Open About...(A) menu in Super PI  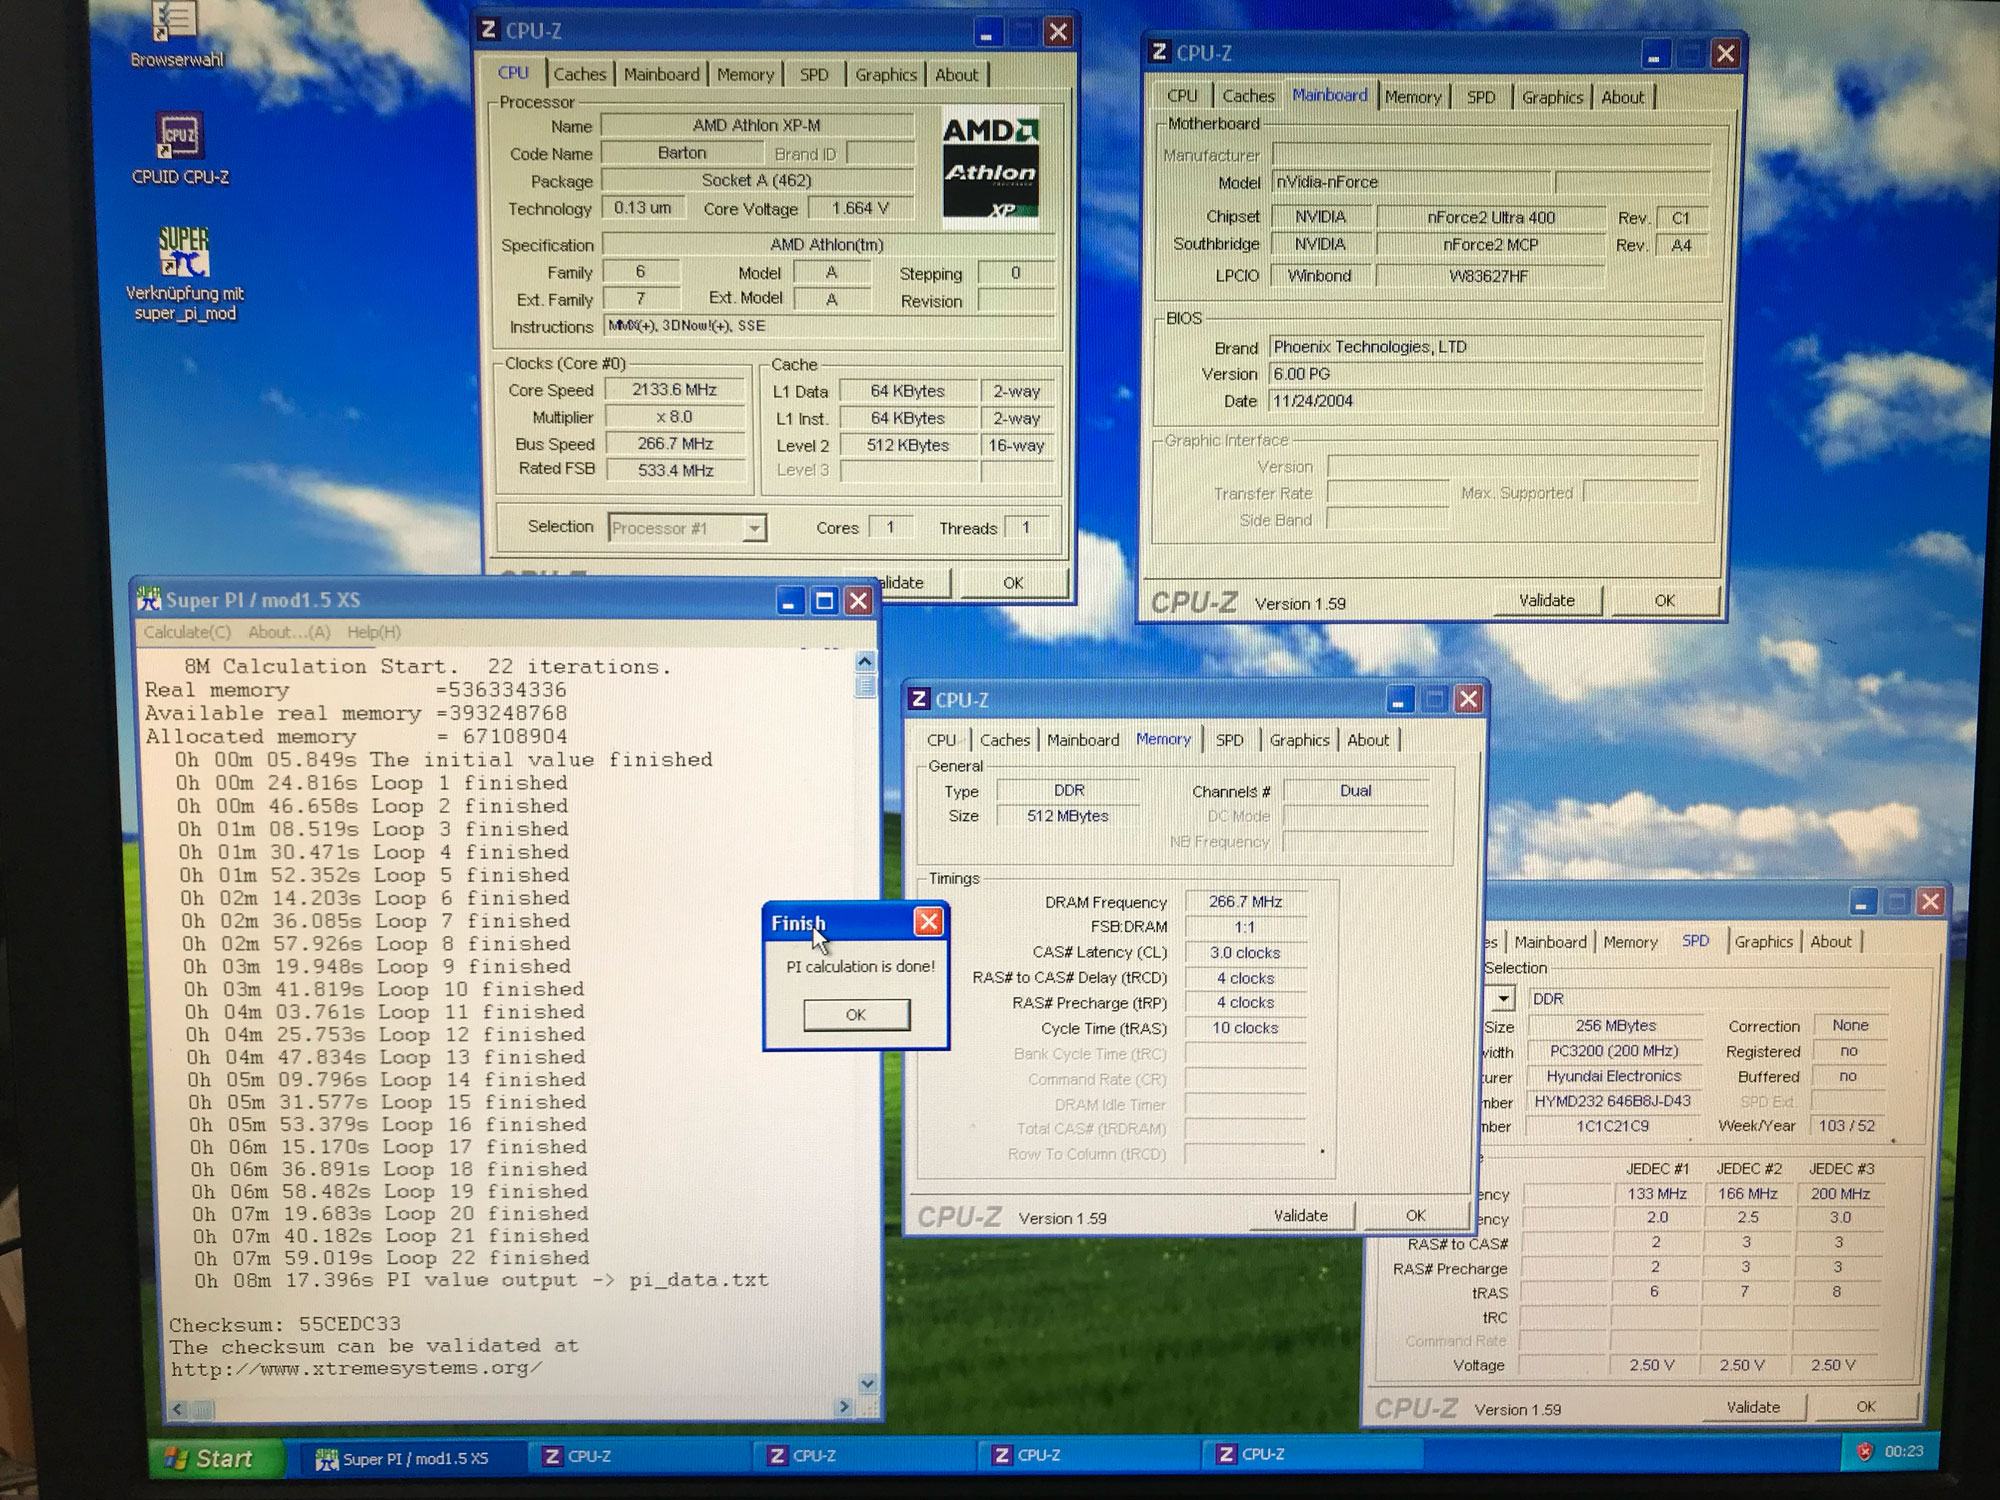coord(289,632)
